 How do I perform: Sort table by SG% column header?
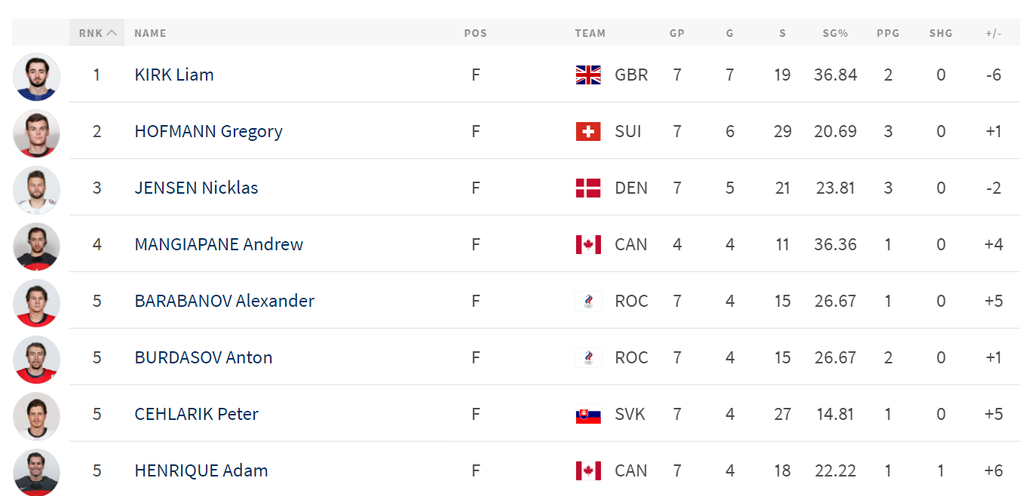[x=835, y=33]
